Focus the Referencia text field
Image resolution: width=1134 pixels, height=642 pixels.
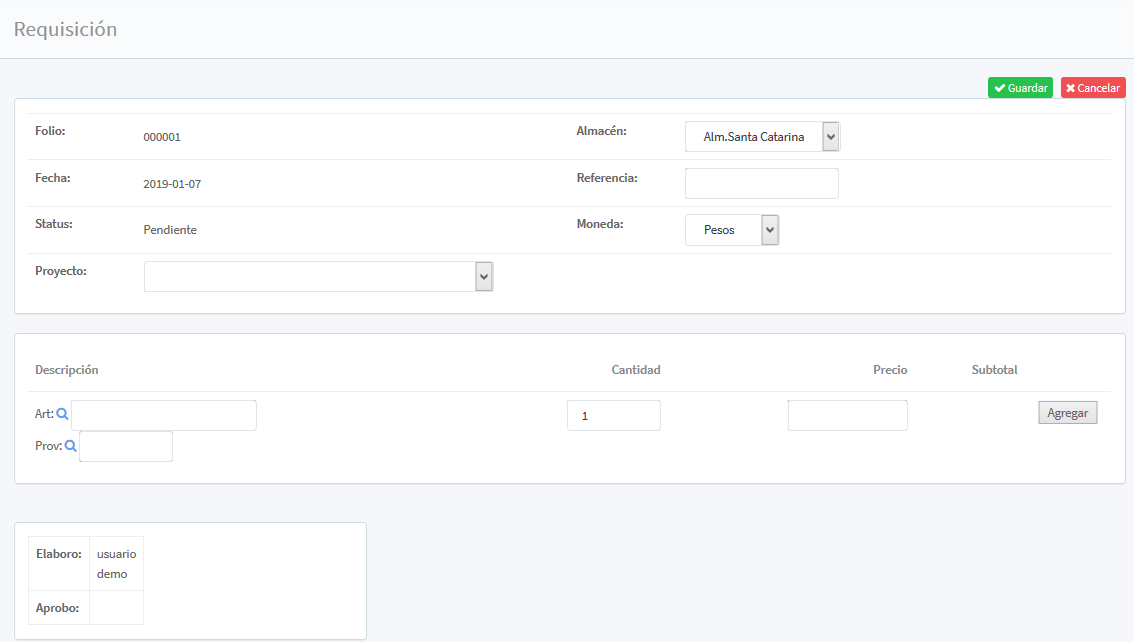[761, 184]
